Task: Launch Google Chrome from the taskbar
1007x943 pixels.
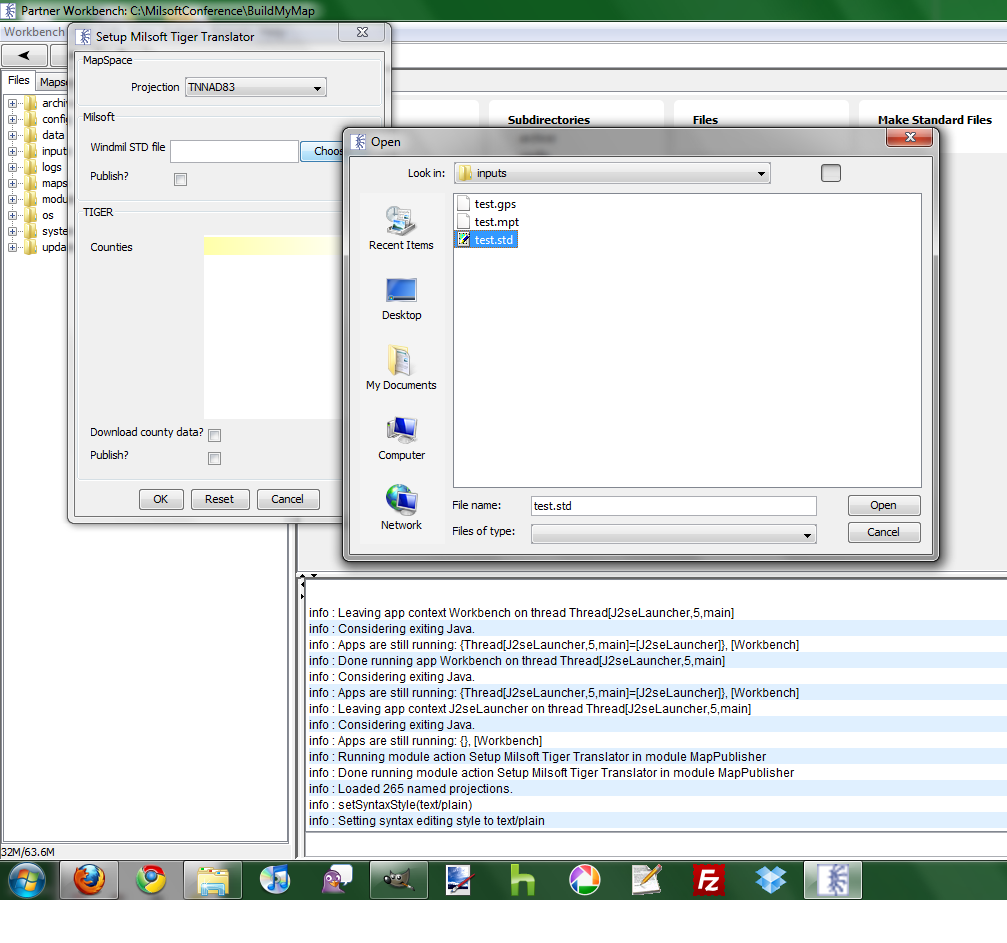Action: point(151,879)
